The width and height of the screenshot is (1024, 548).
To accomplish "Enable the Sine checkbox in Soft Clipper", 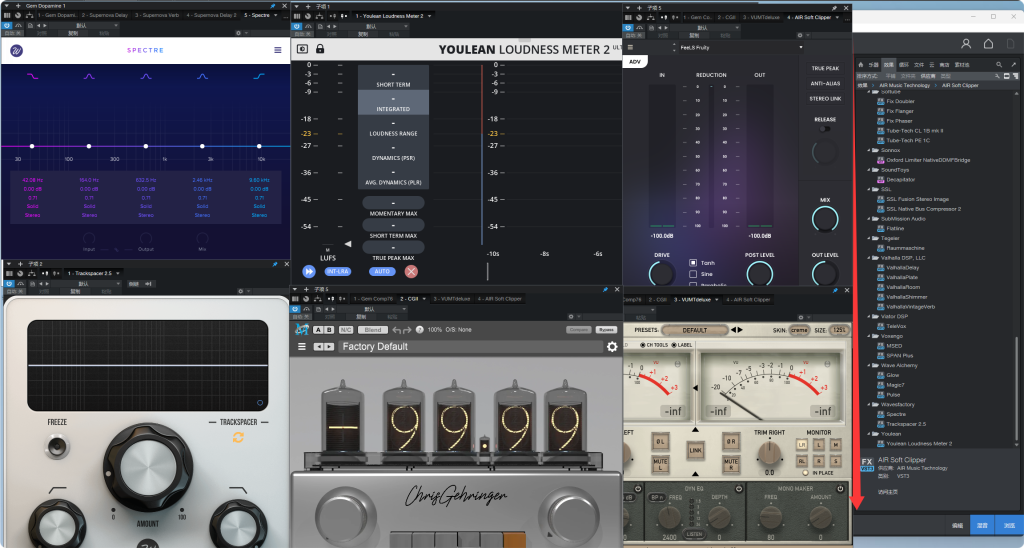I will click(693, 274).
